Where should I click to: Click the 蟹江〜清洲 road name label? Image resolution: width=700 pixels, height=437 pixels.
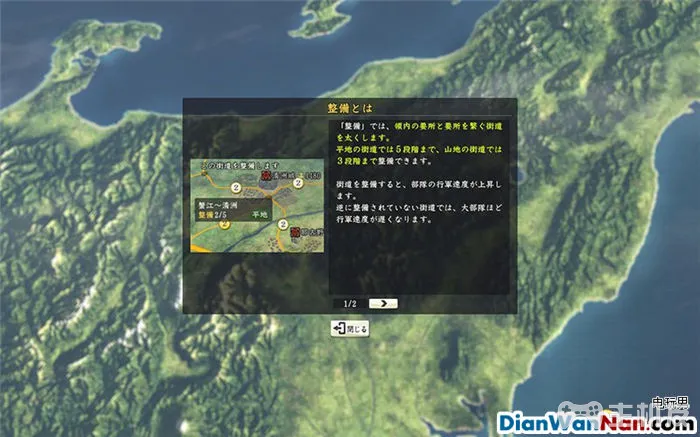217,207
